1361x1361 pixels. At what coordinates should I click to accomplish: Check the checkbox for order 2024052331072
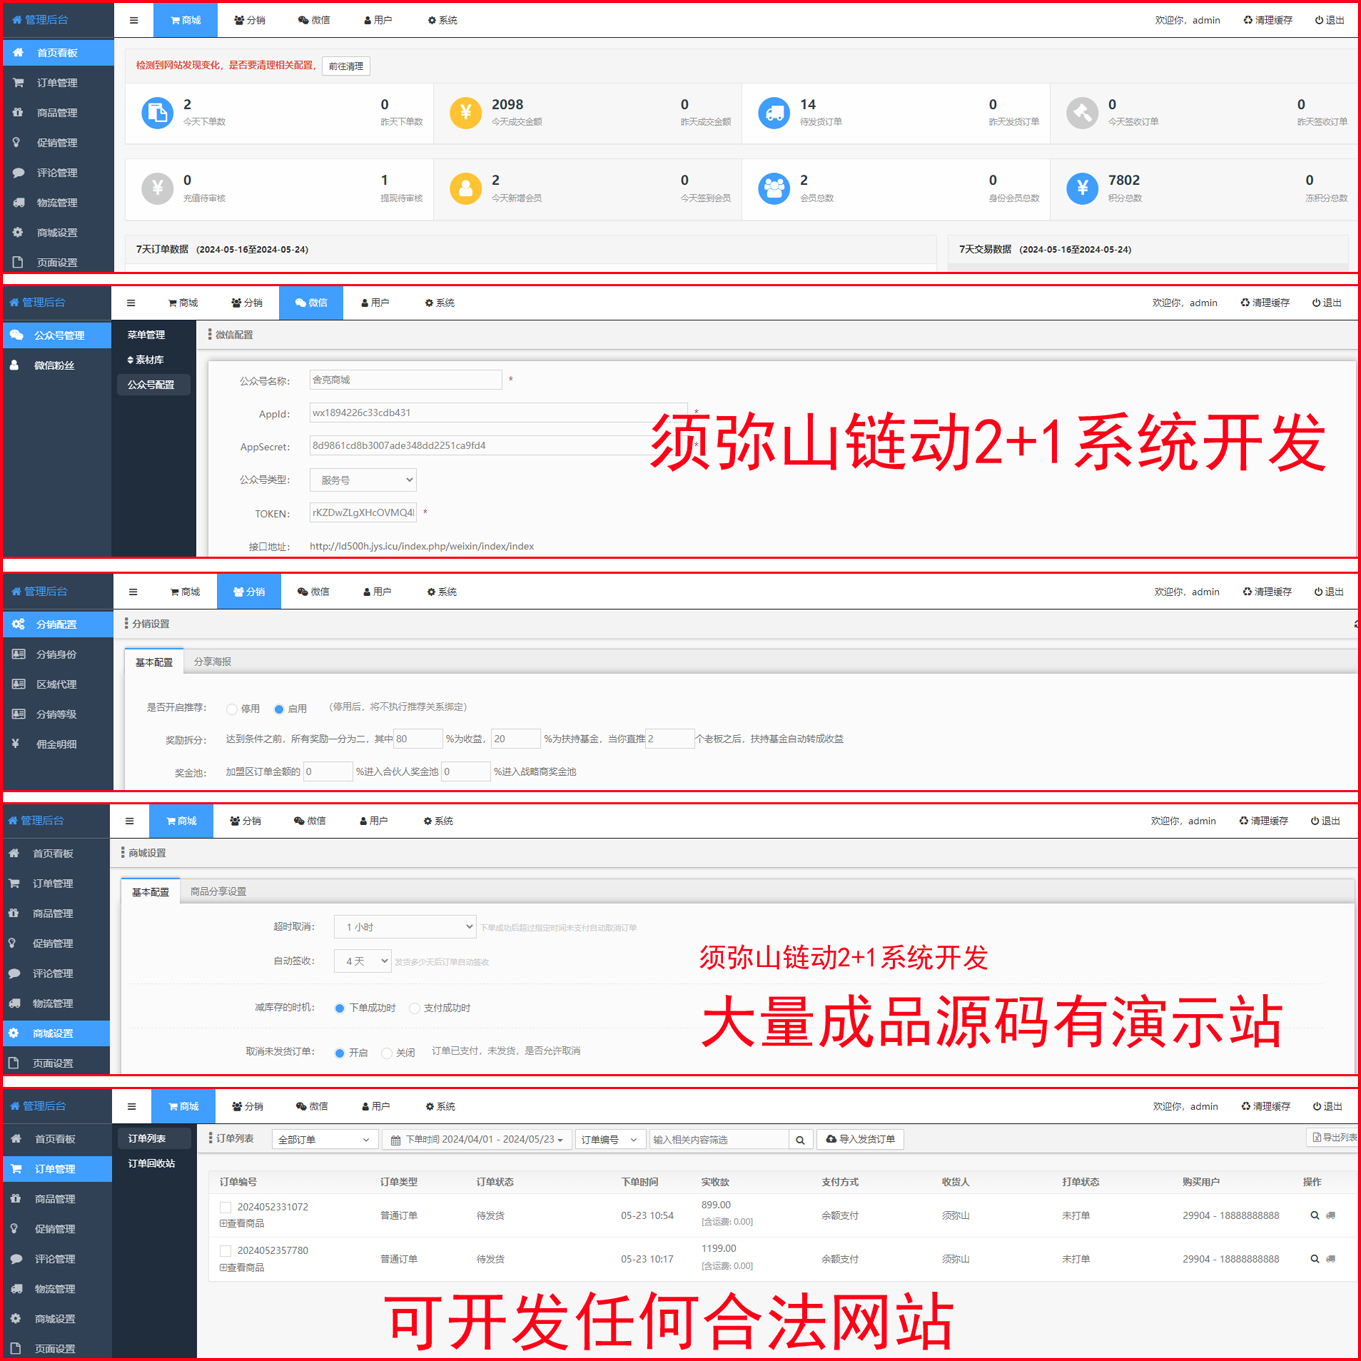(225, 1207)
